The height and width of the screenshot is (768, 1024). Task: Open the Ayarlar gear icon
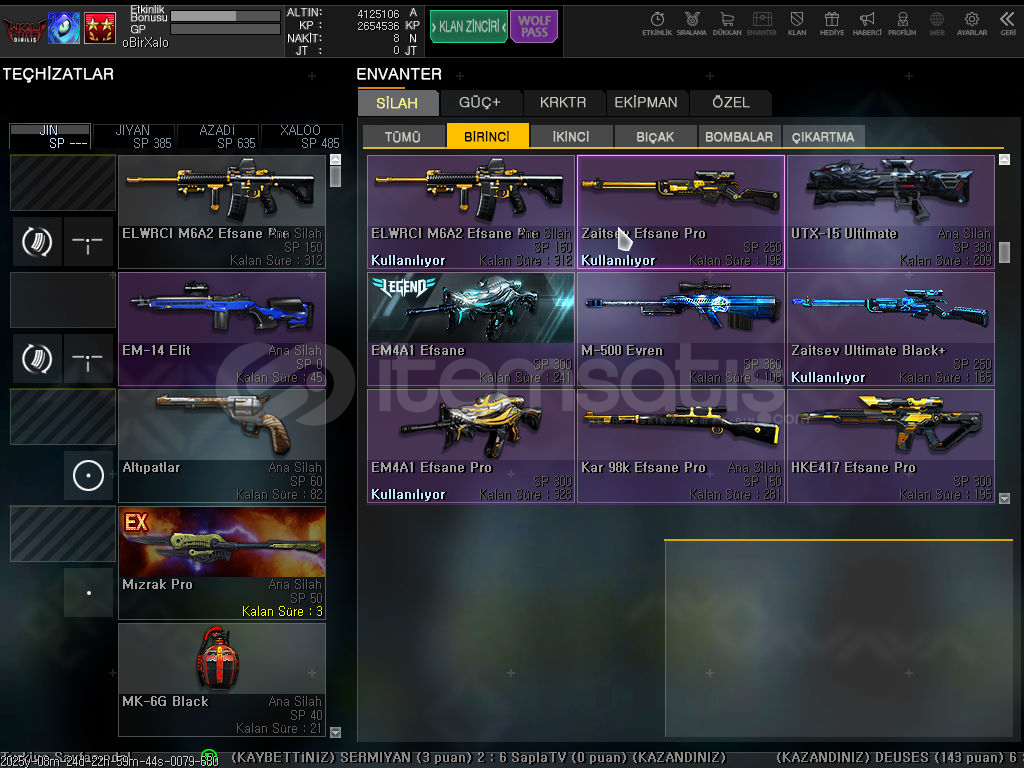(972, 24)
